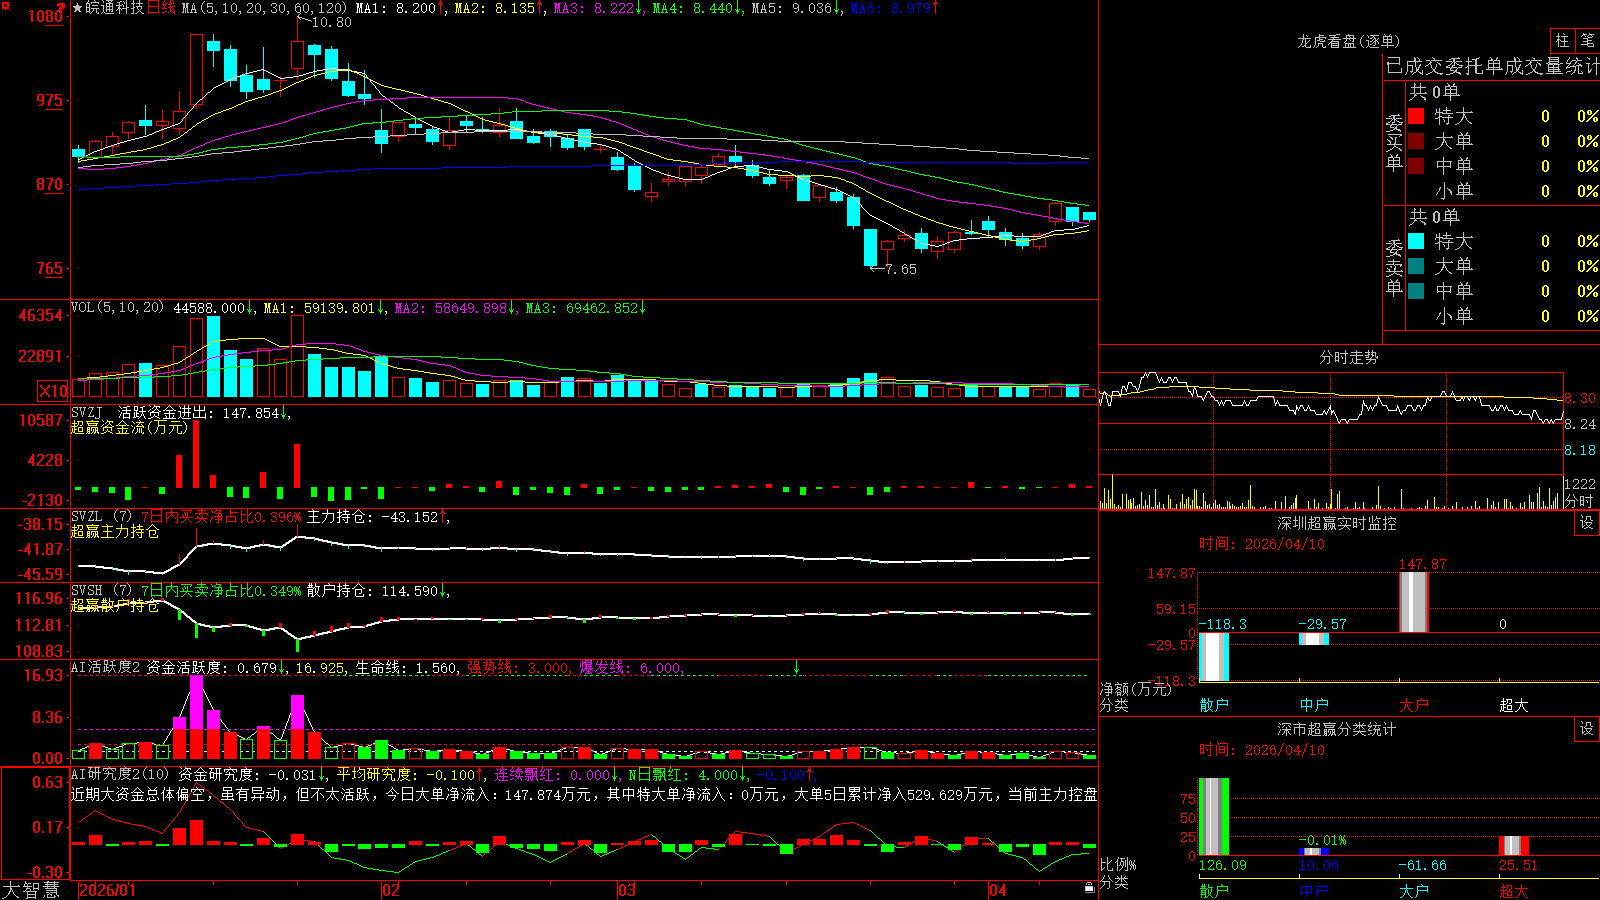Select the 03 month marker on date axis

pyautogui.click(x=627, y=890)
